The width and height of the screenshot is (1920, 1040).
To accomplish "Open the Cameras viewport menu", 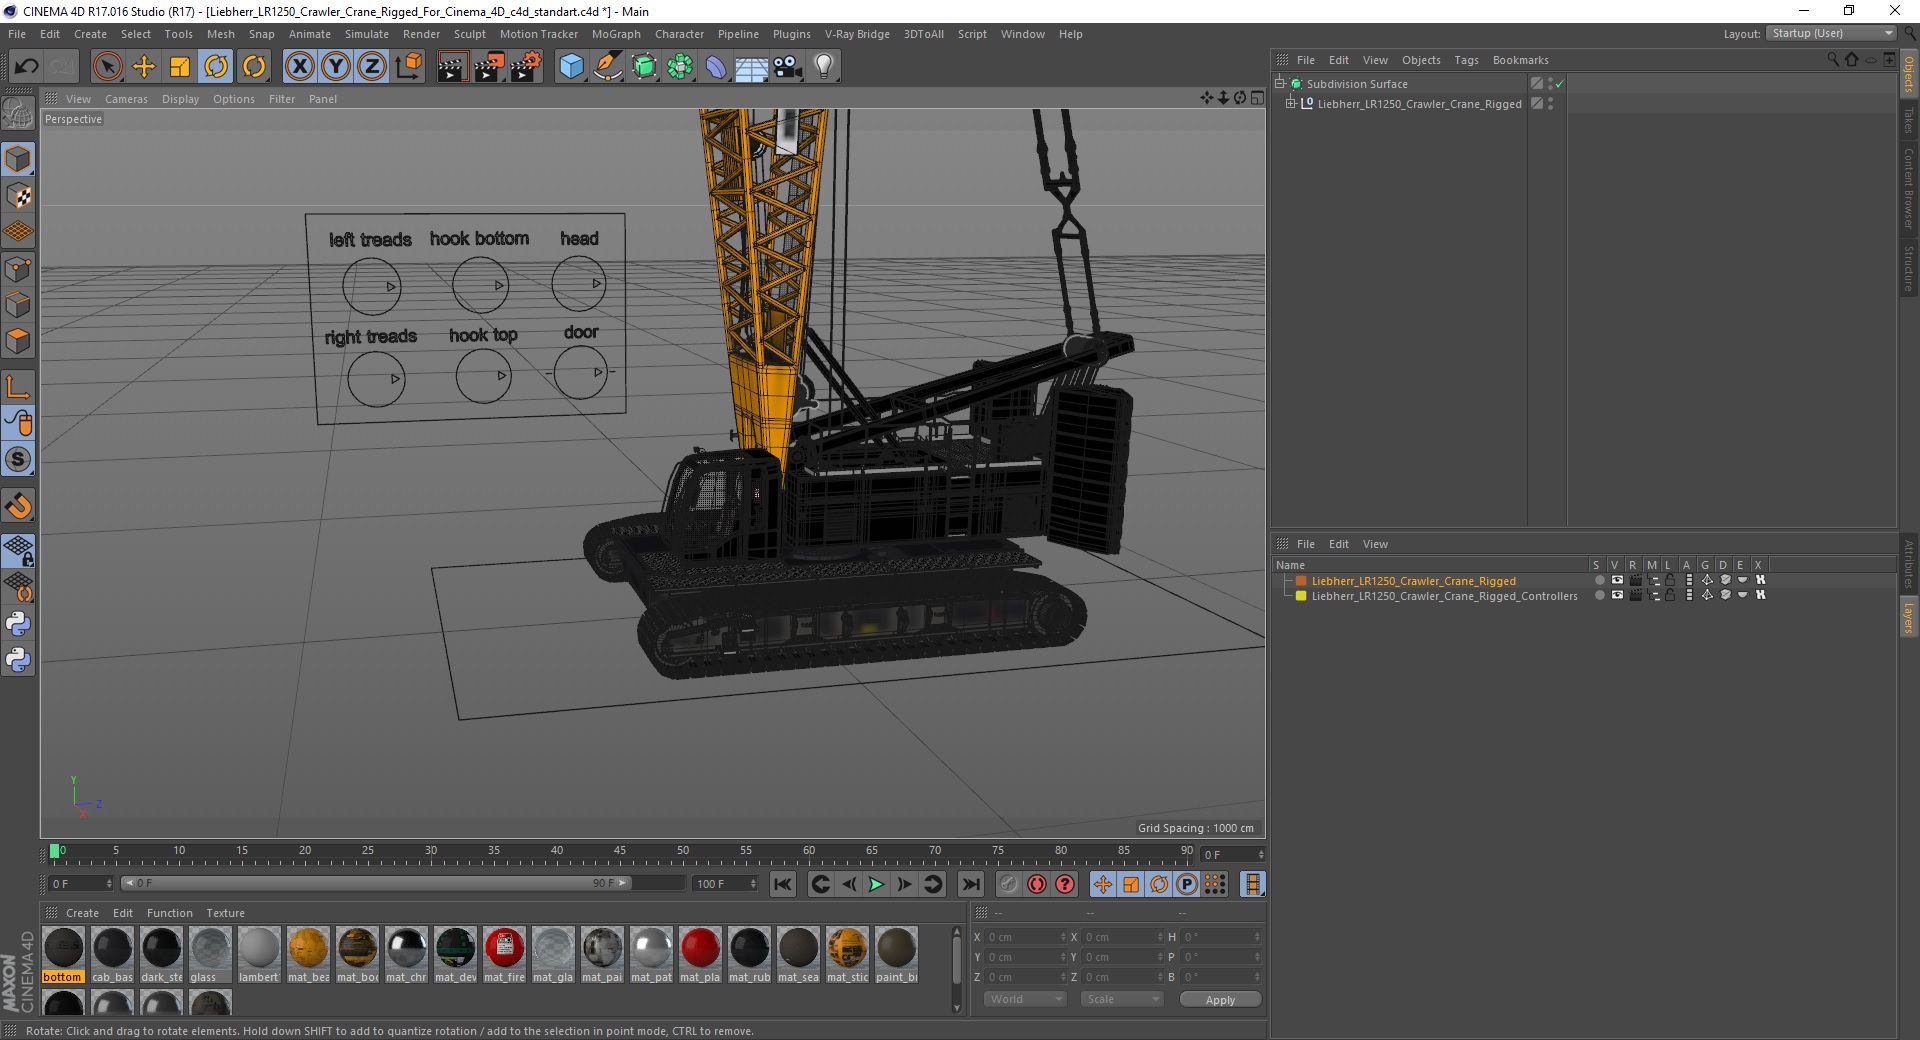I will [x=126, y=99].
